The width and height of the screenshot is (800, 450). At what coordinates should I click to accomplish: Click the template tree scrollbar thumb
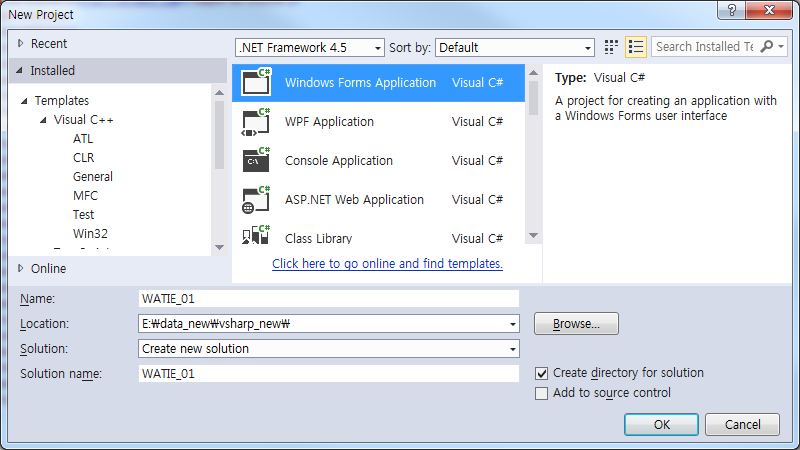point(219,135)
